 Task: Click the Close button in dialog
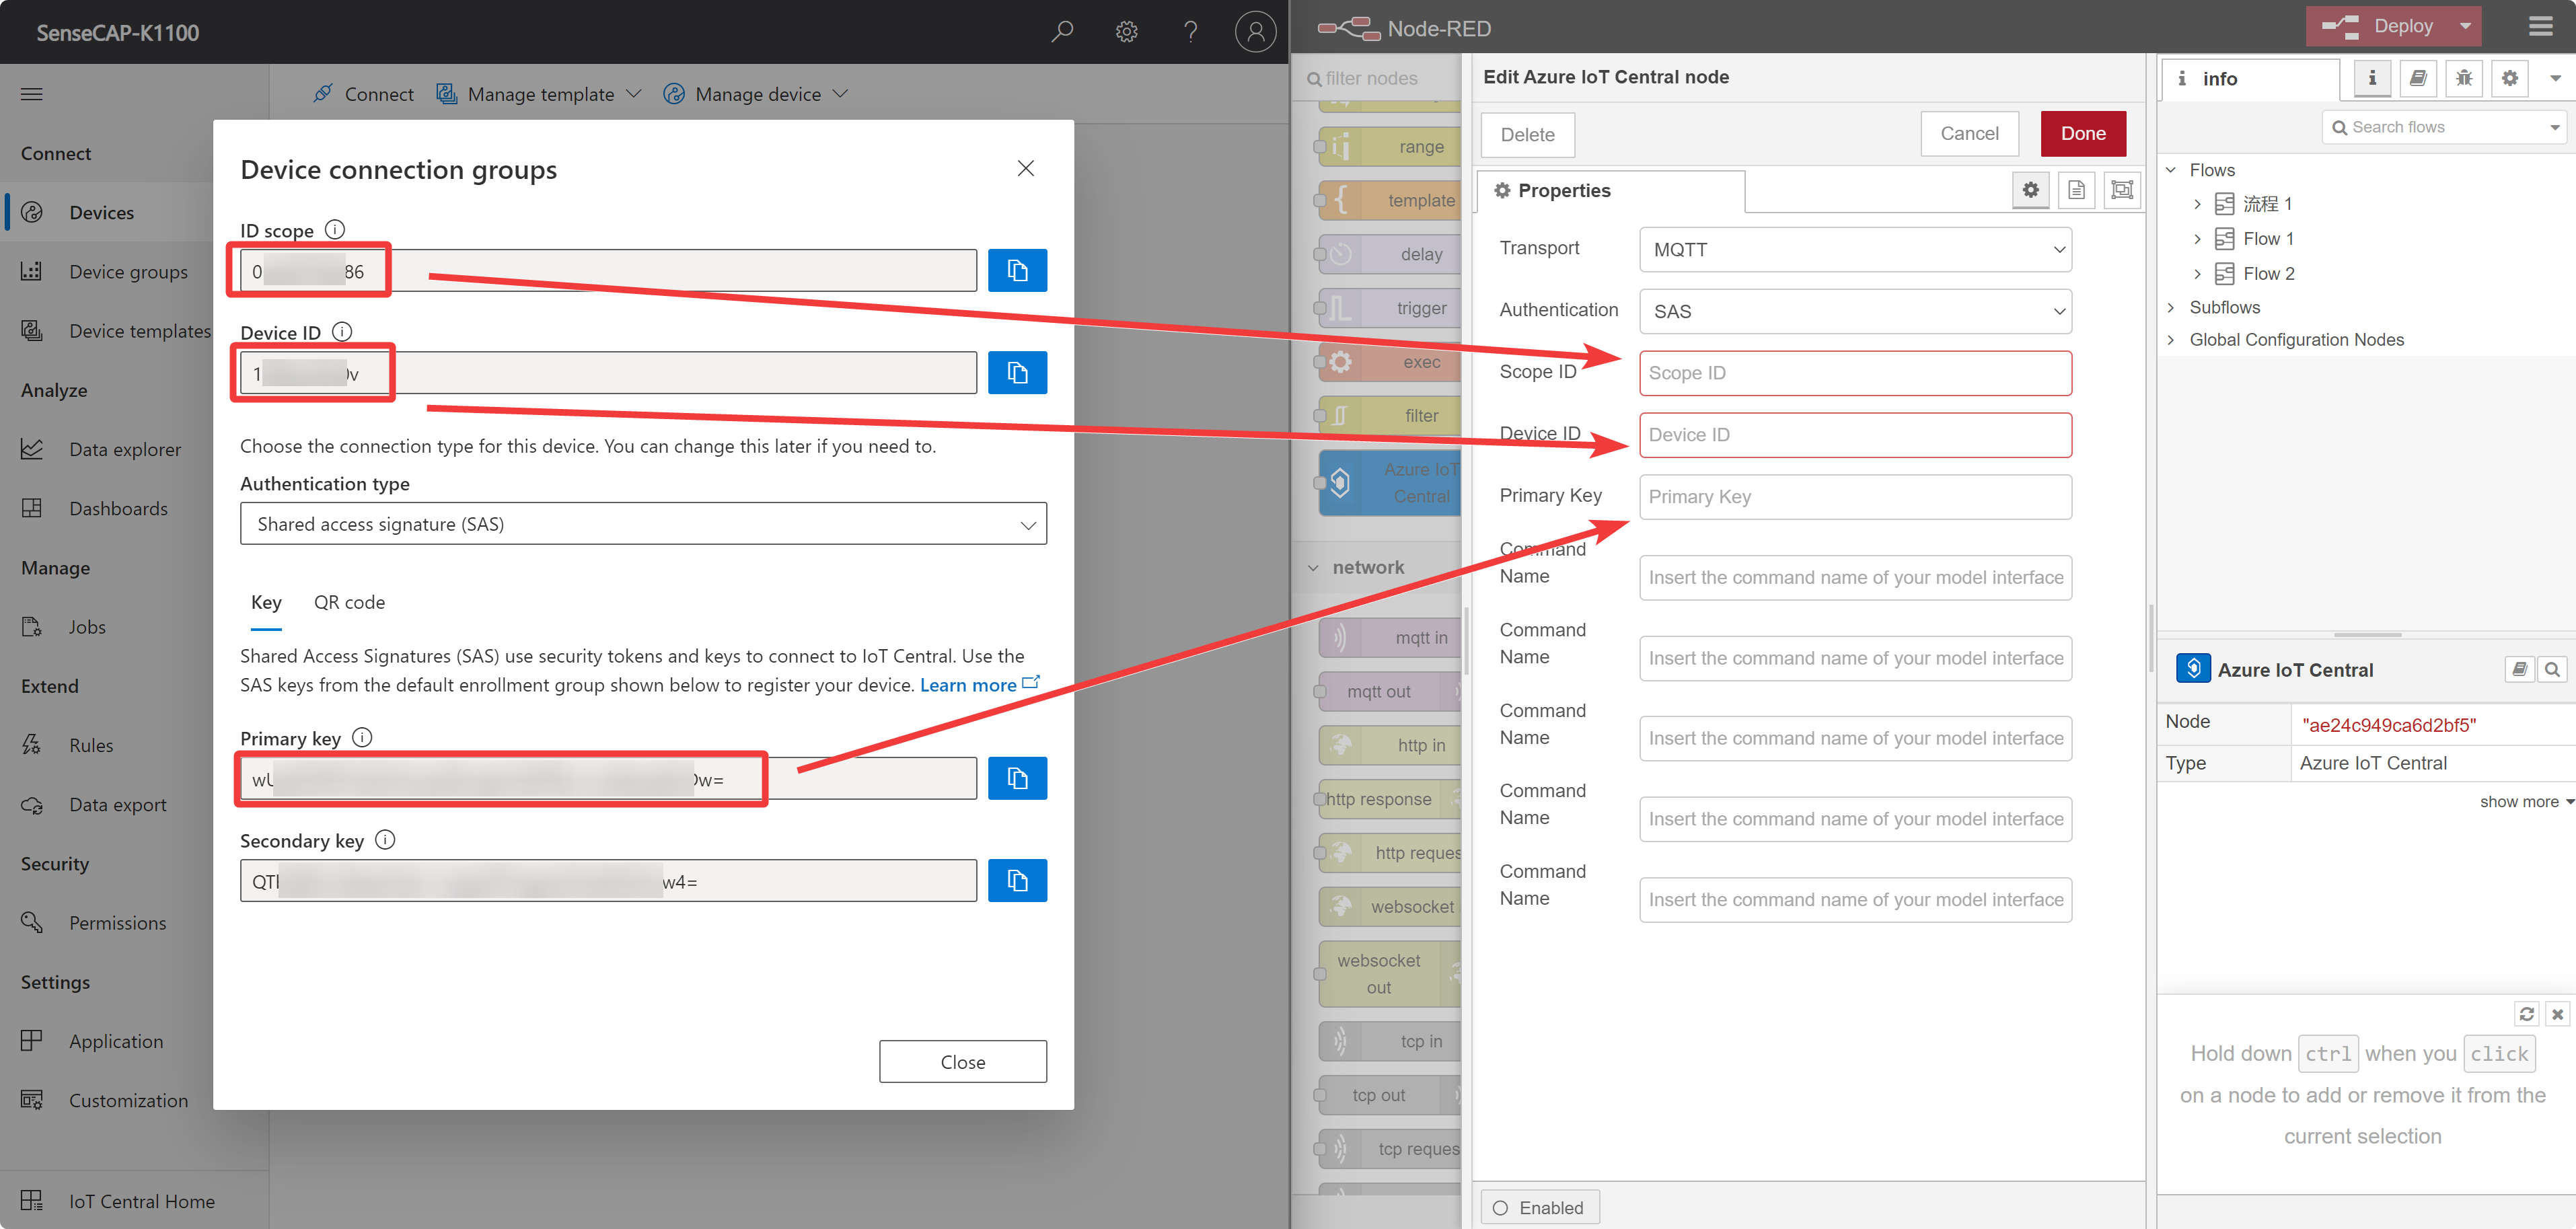tap(962, 1061)
